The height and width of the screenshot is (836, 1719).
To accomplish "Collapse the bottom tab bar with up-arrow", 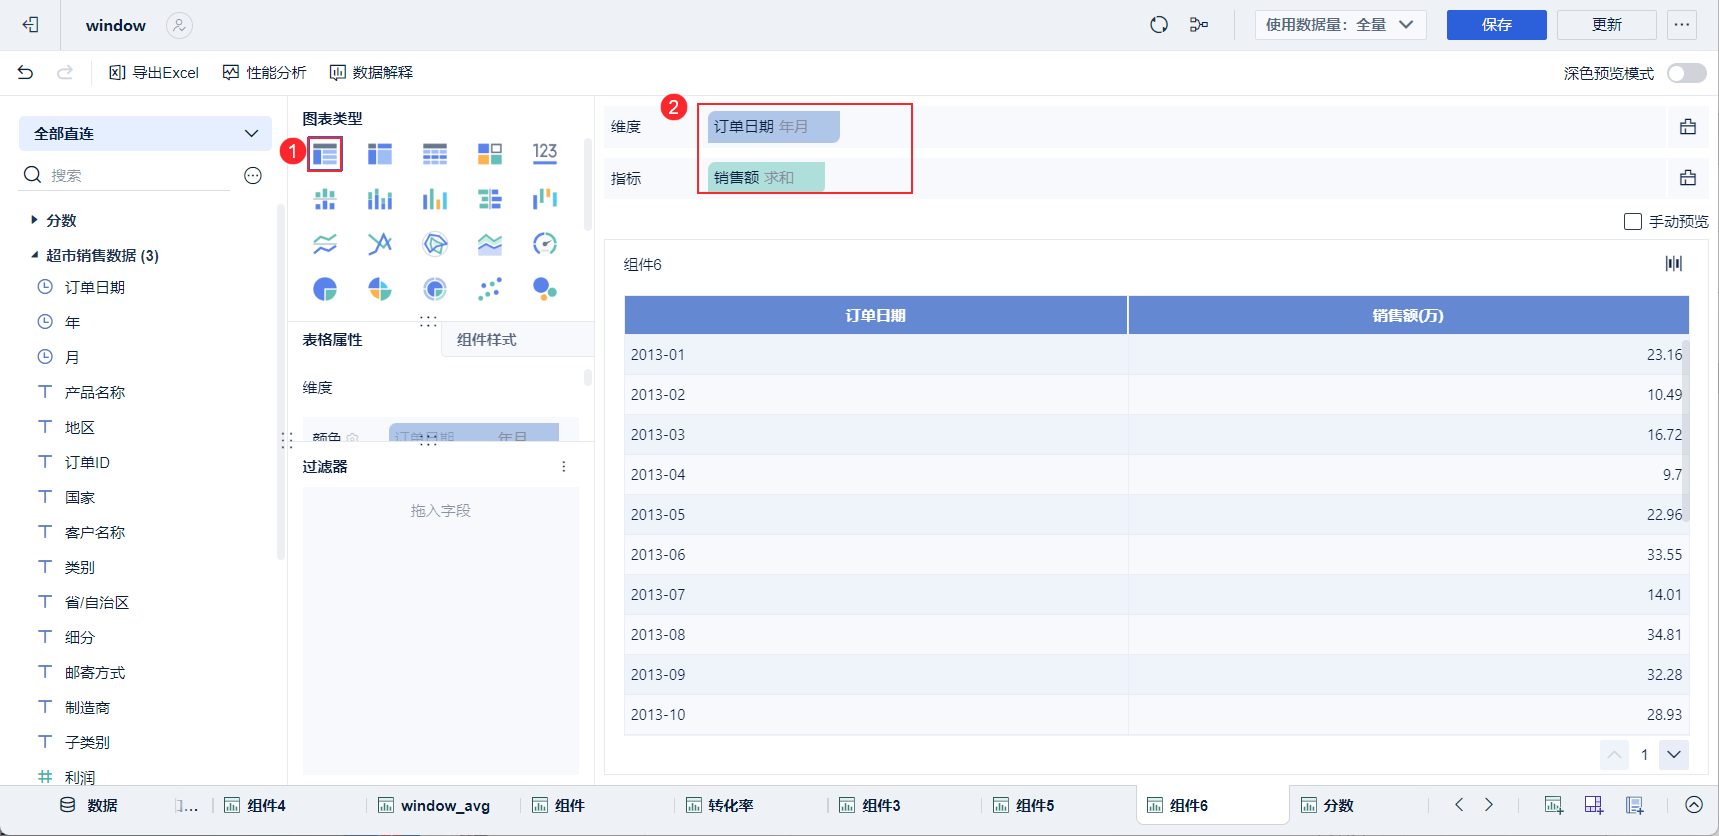I will tap(1694, 805).
